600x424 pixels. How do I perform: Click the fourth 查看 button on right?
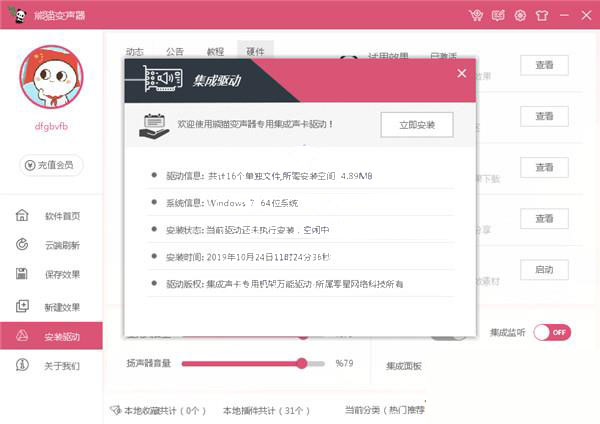pos(544,219)
